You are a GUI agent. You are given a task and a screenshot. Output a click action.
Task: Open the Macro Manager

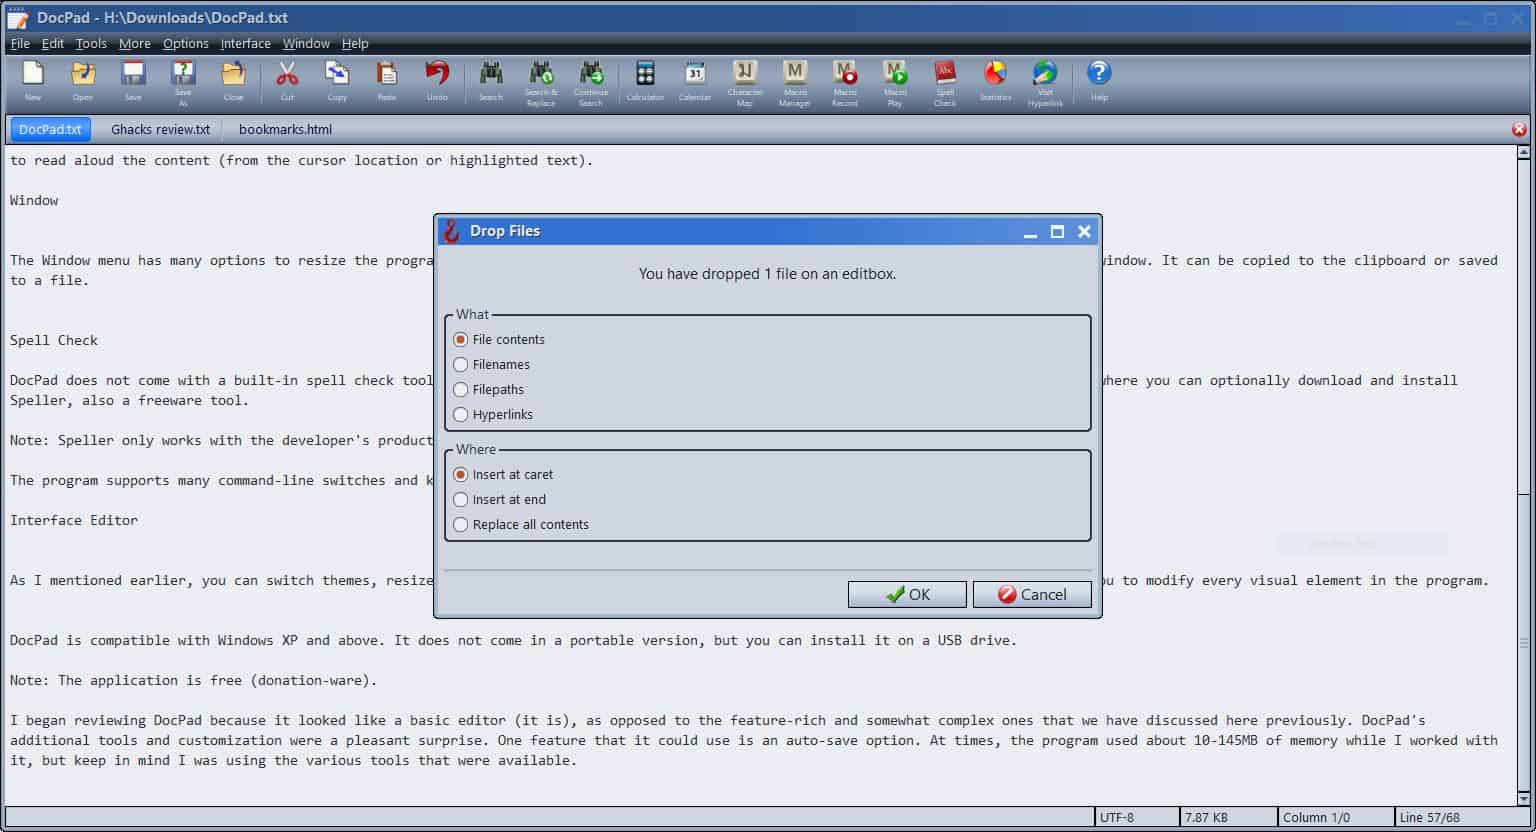pos(795,82)
